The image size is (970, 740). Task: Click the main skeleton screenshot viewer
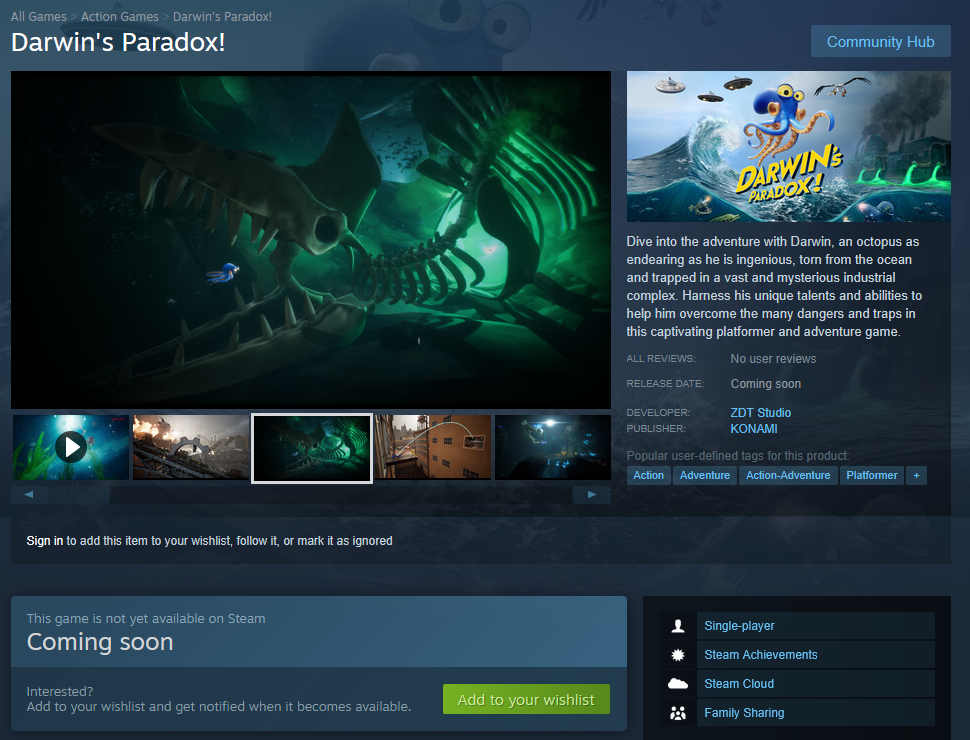pyautogui.click(x=311, y=240)
